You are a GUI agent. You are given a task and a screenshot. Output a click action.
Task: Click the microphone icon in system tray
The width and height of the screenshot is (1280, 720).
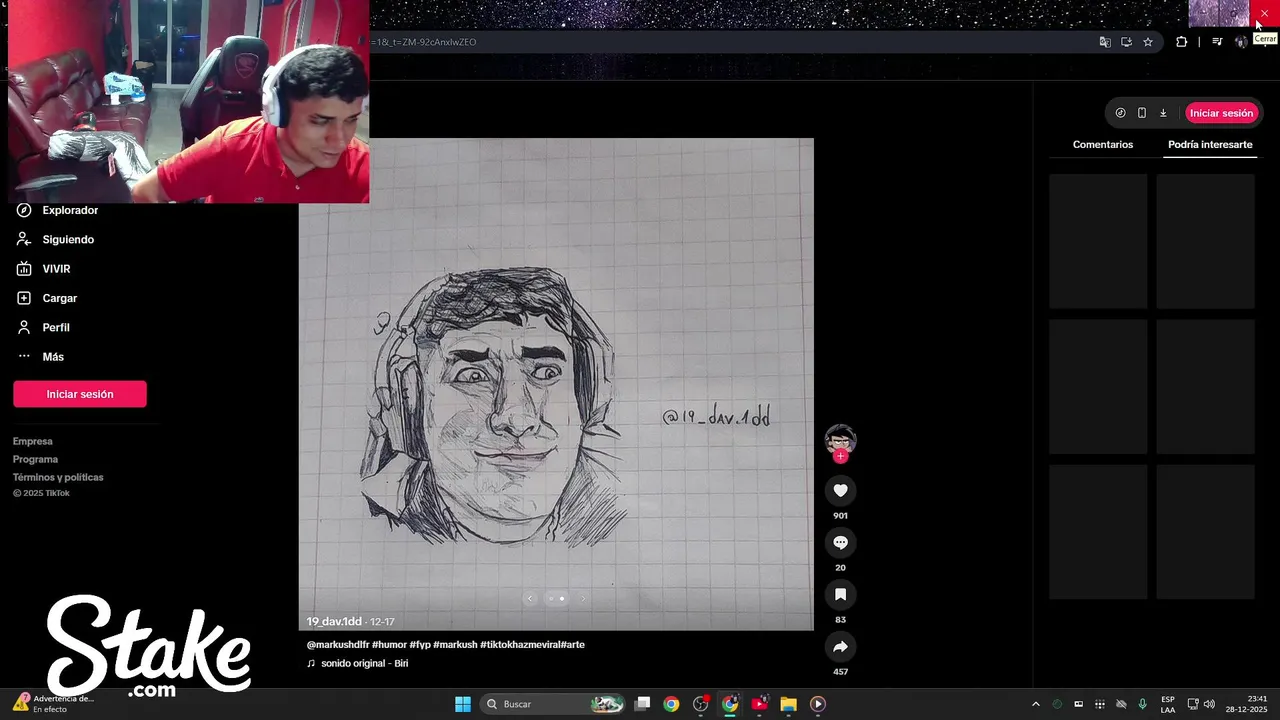tap(1142, 704)
